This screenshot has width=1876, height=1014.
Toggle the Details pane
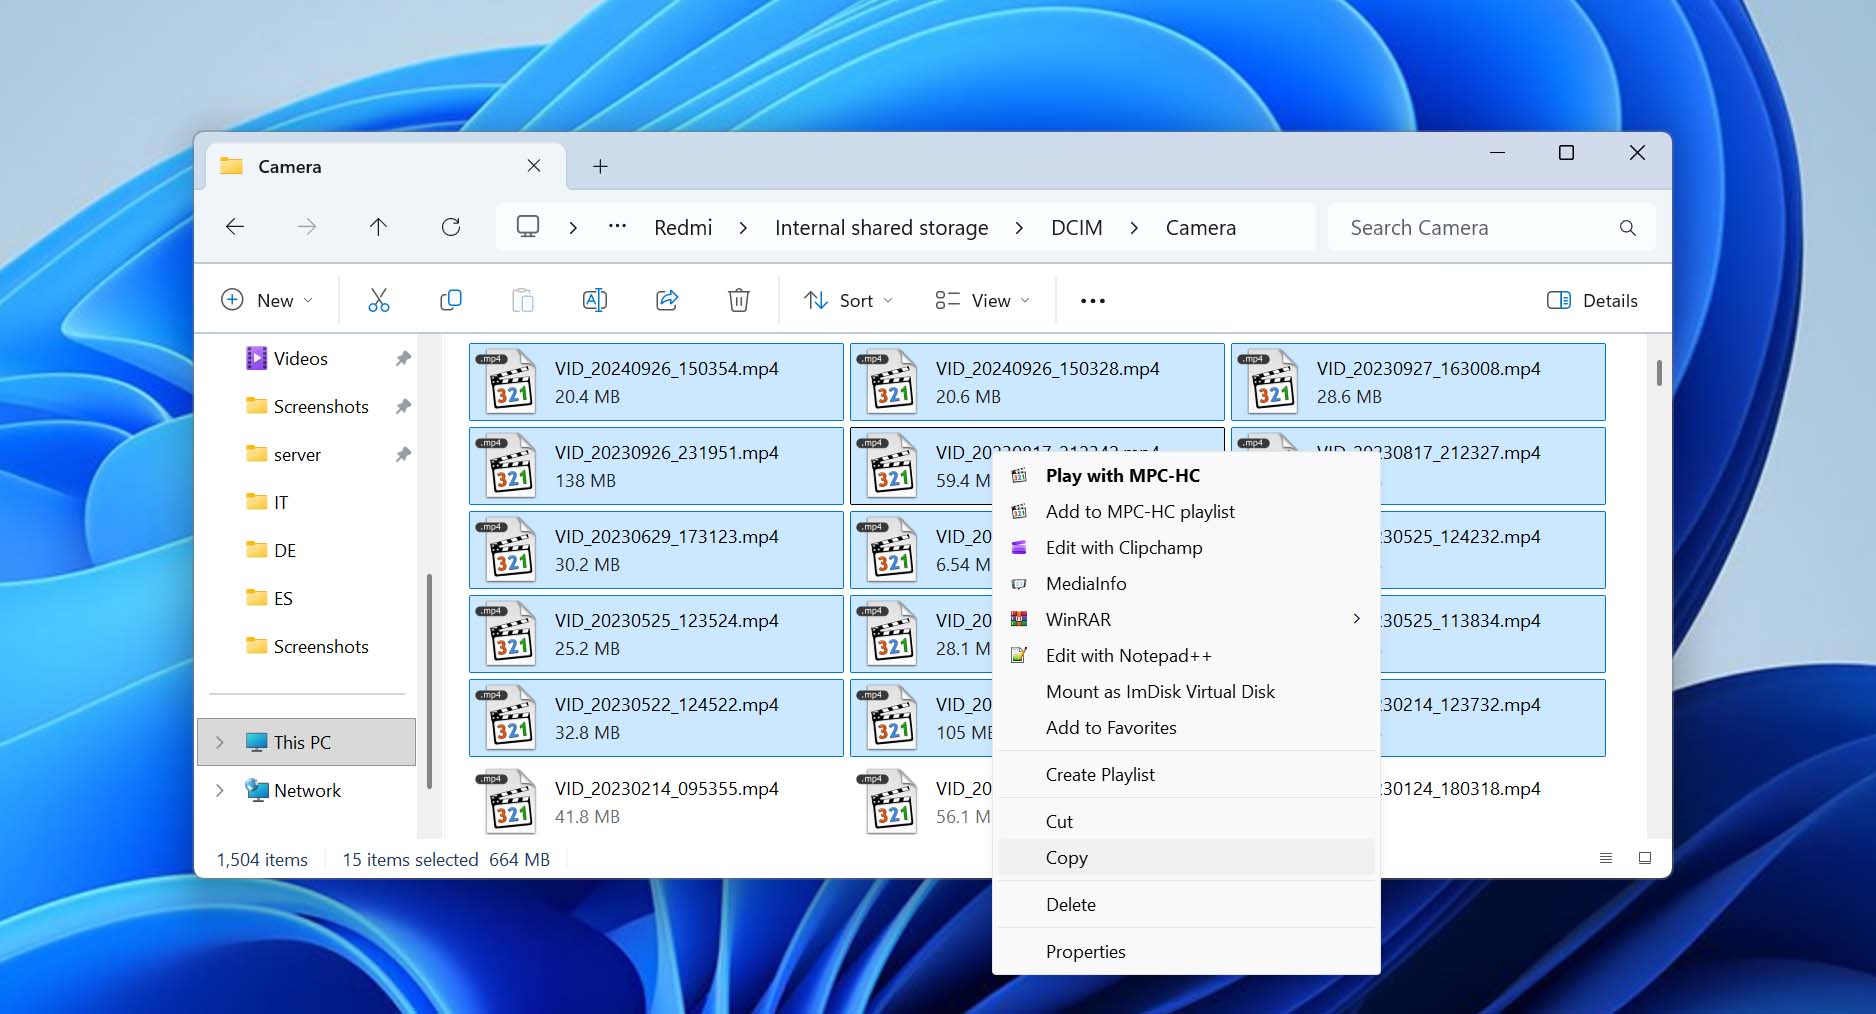coord(1592,300)
